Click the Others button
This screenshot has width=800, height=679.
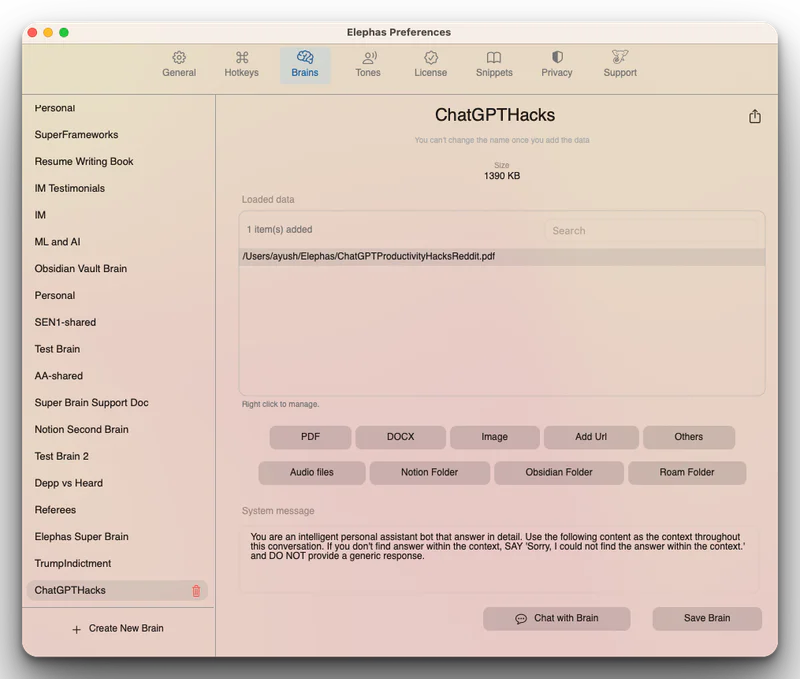coord(689,437)
